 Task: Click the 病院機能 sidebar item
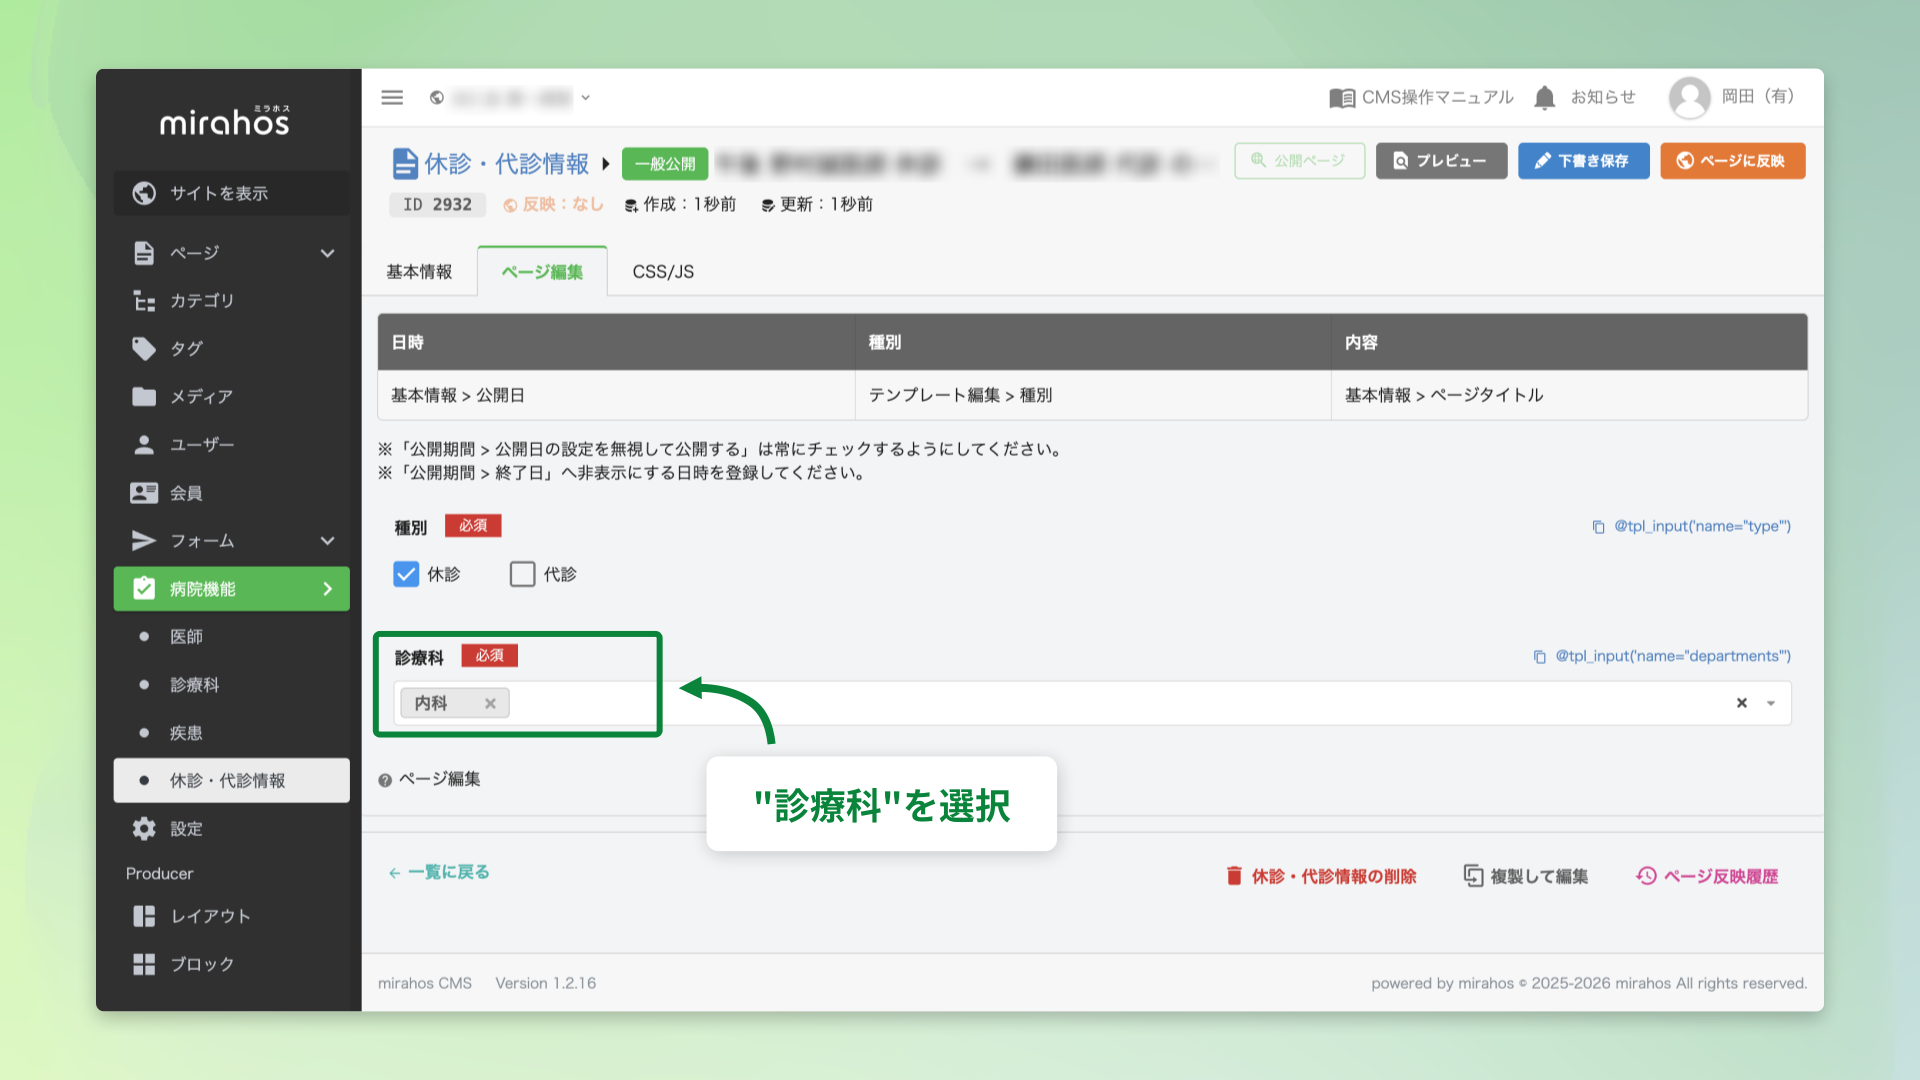[231, 589]
